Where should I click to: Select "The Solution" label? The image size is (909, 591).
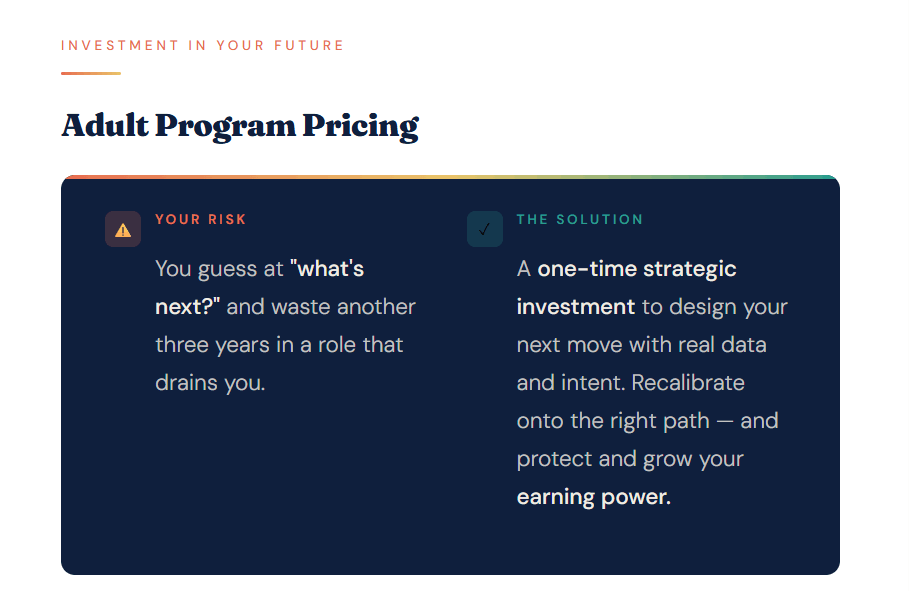(580, 219)
